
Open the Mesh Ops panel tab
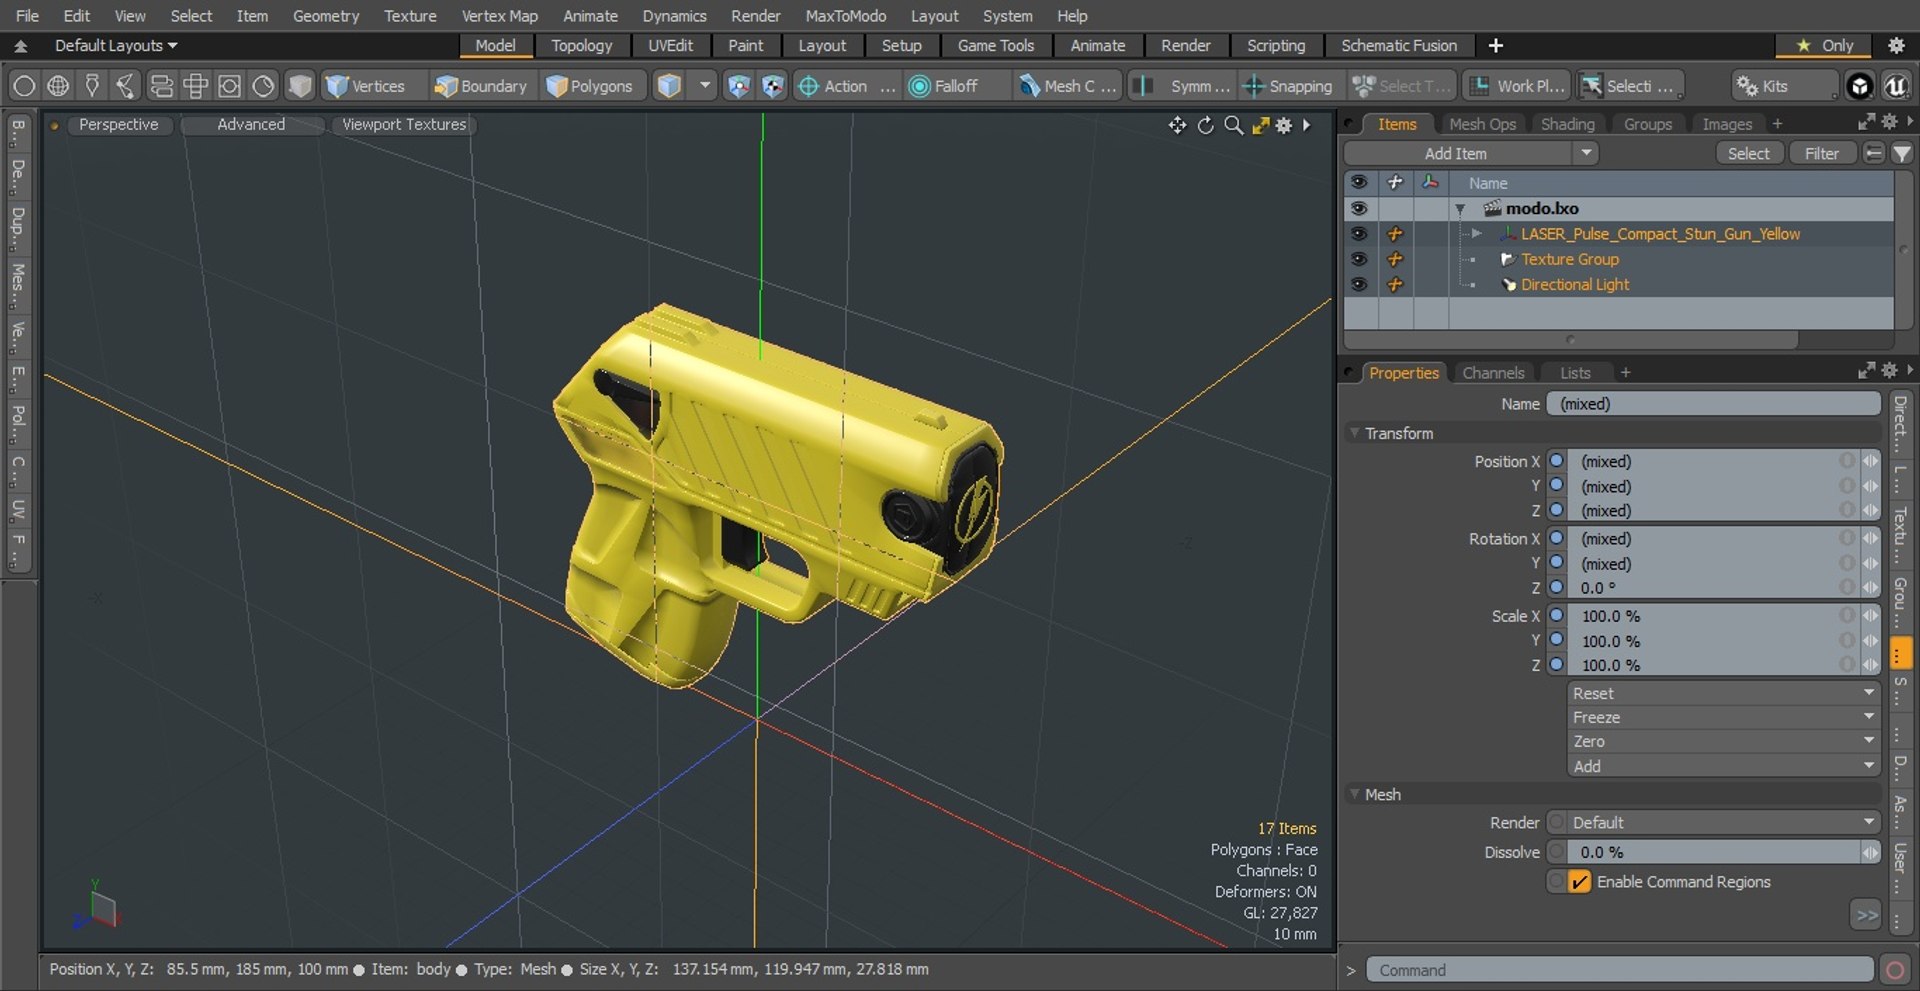click(x=1482, y=124)
